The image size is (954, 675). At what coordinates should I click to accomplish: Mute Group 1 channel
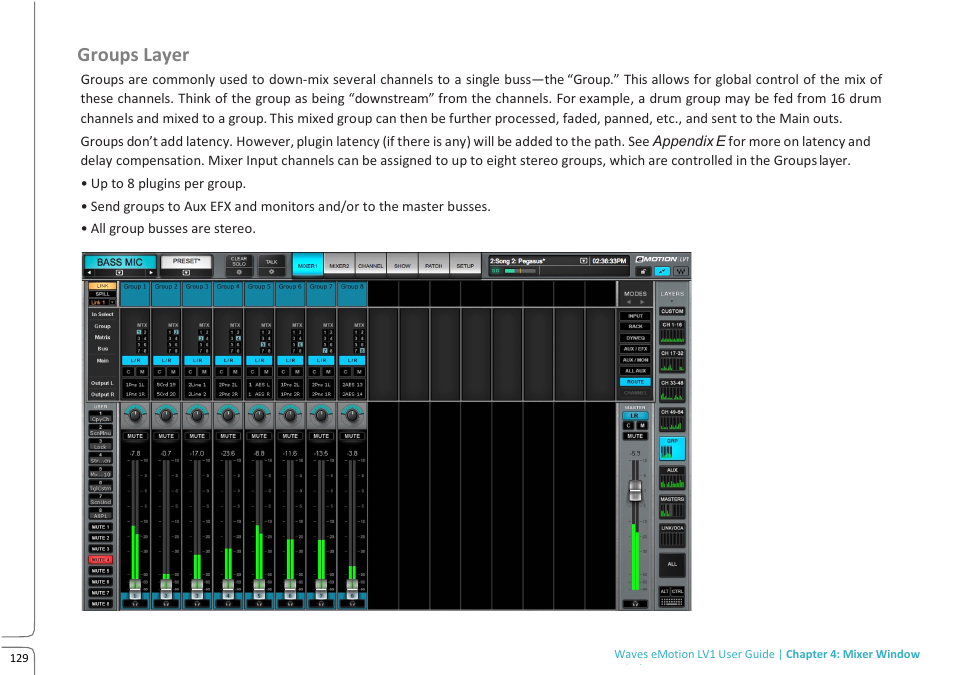(135, 436)
